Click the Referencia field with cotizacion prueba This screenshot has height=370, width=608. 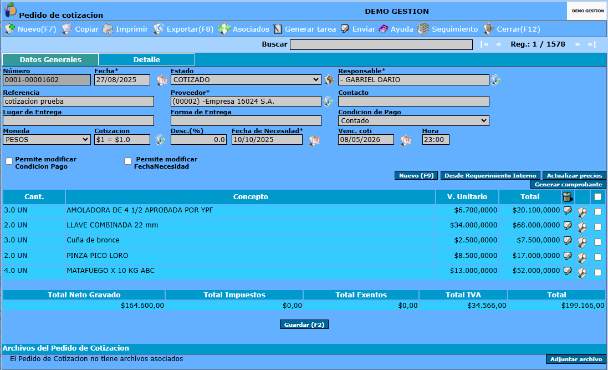click(78, 102)
